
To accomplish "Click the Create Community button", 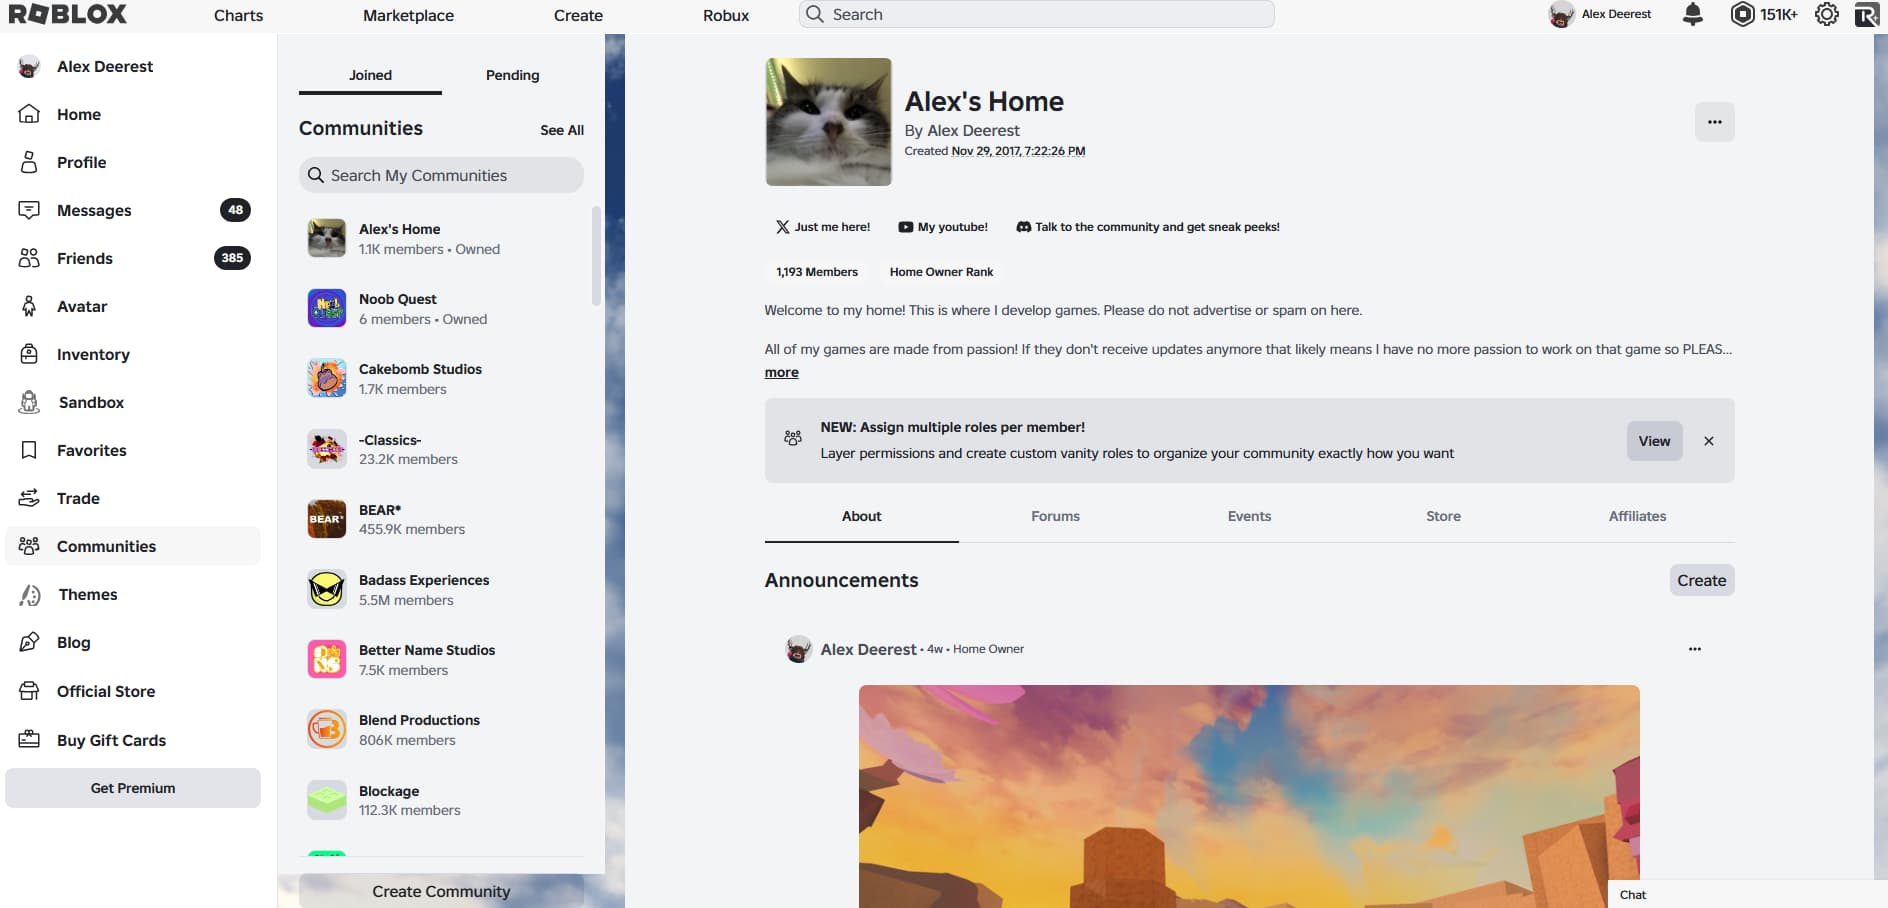I will [x=441, y=891].
